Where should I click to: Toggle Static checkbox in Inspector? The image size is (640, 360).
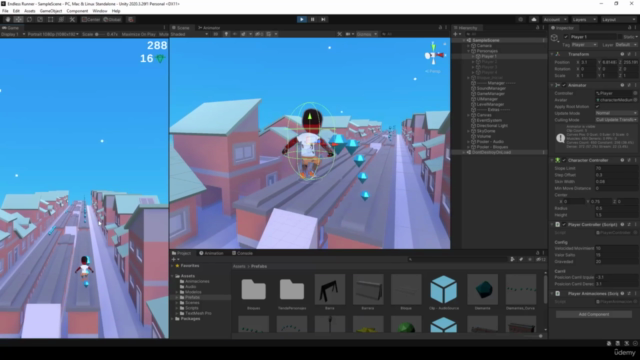[x=621, y=37]
